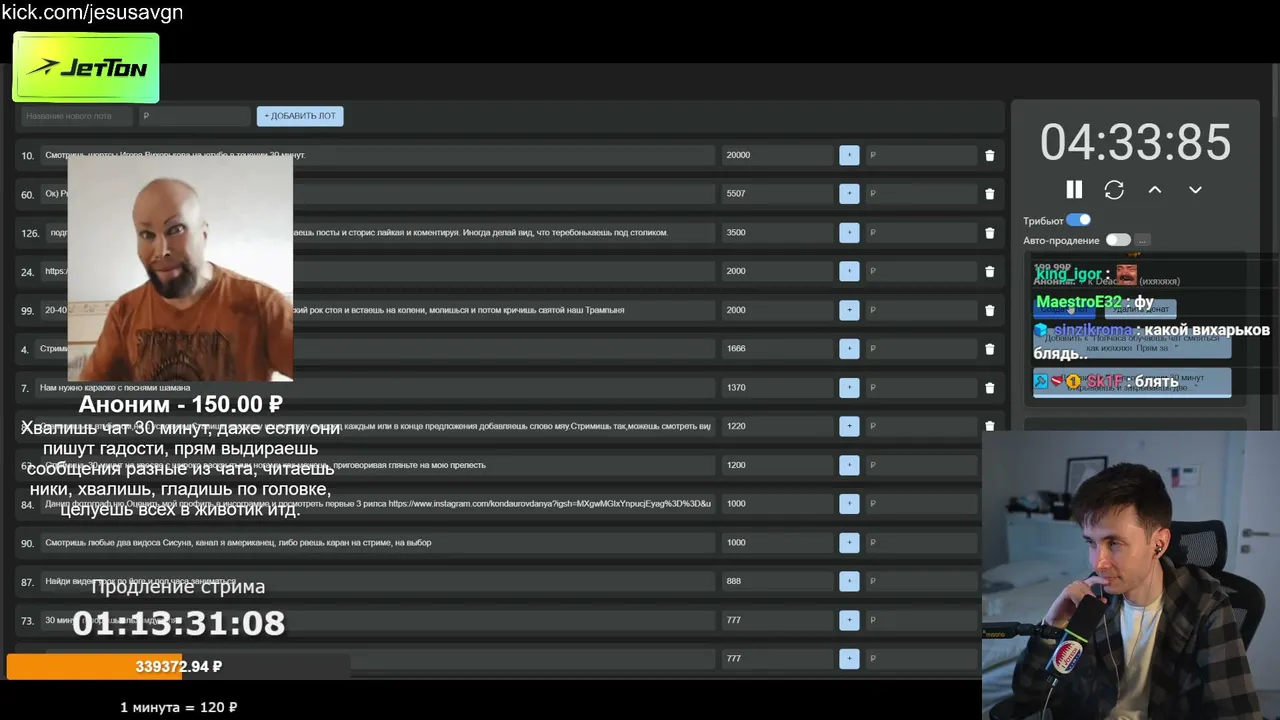Click the 1000 price of lot 90
The image size is (1280, 720).
point(736,542)
